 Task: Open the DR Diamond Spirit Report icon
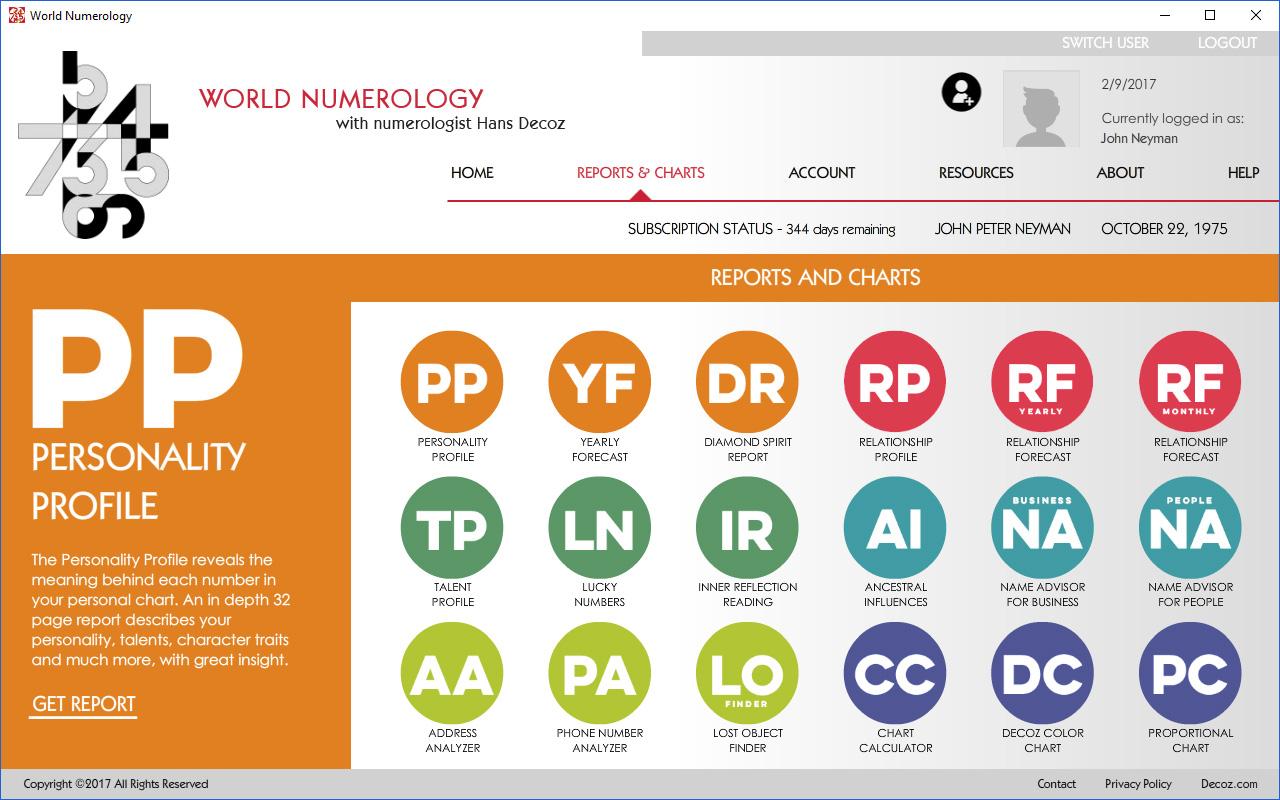coord(747,382)
